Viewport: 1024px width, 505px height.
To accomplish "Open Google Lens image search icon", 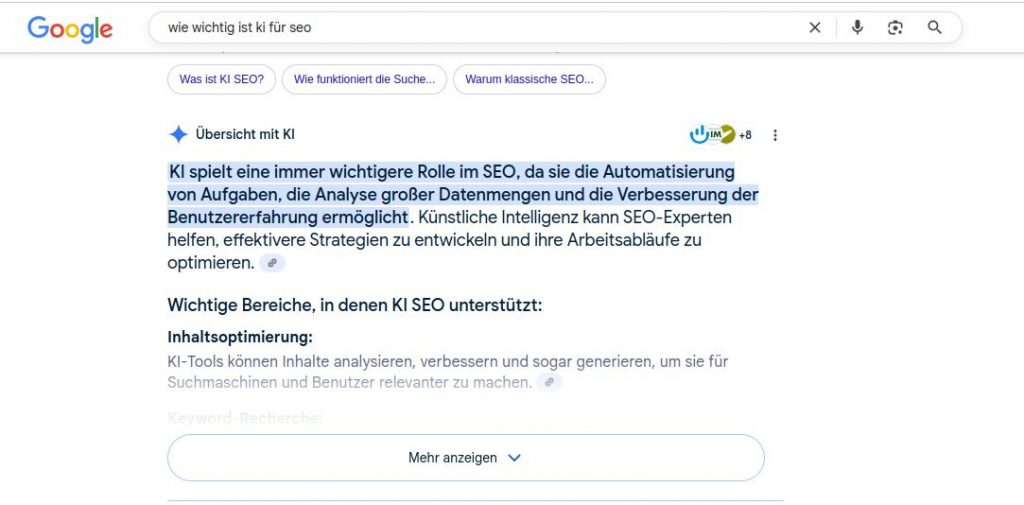I will click(895, 27).
